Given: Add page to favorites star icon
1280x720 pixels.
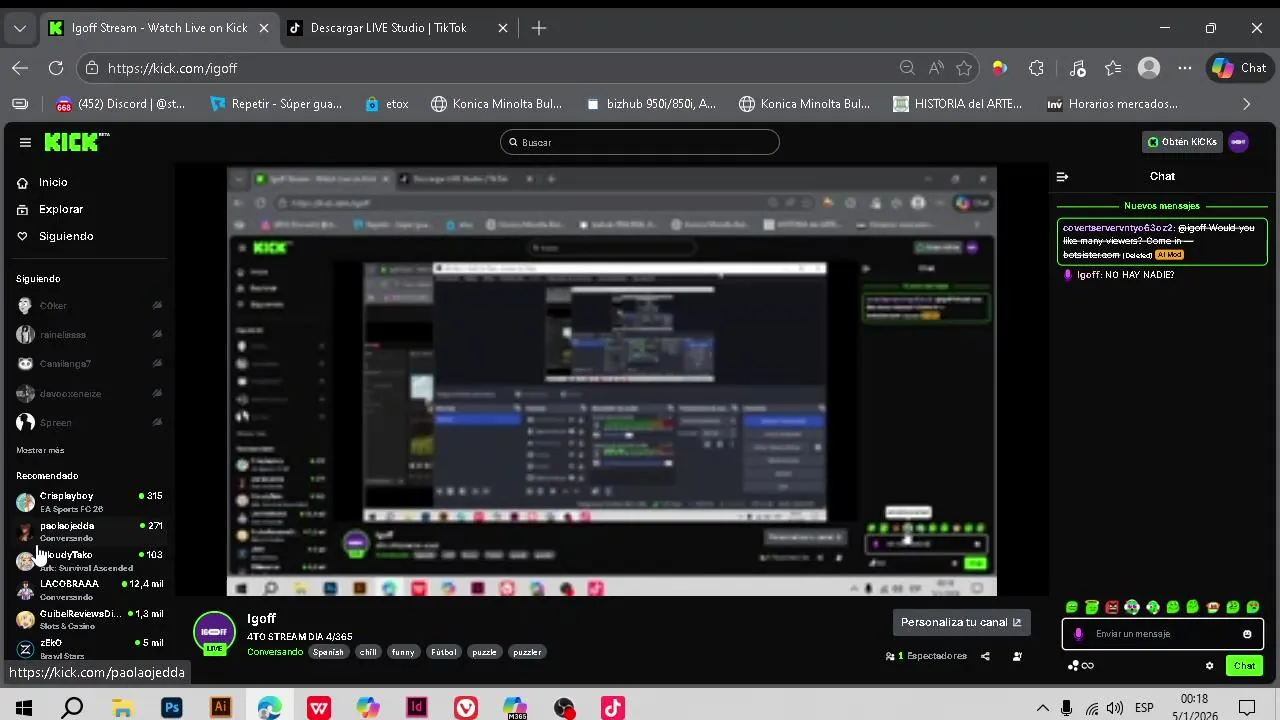Looking at the screenshot, I should pos(964,68).
